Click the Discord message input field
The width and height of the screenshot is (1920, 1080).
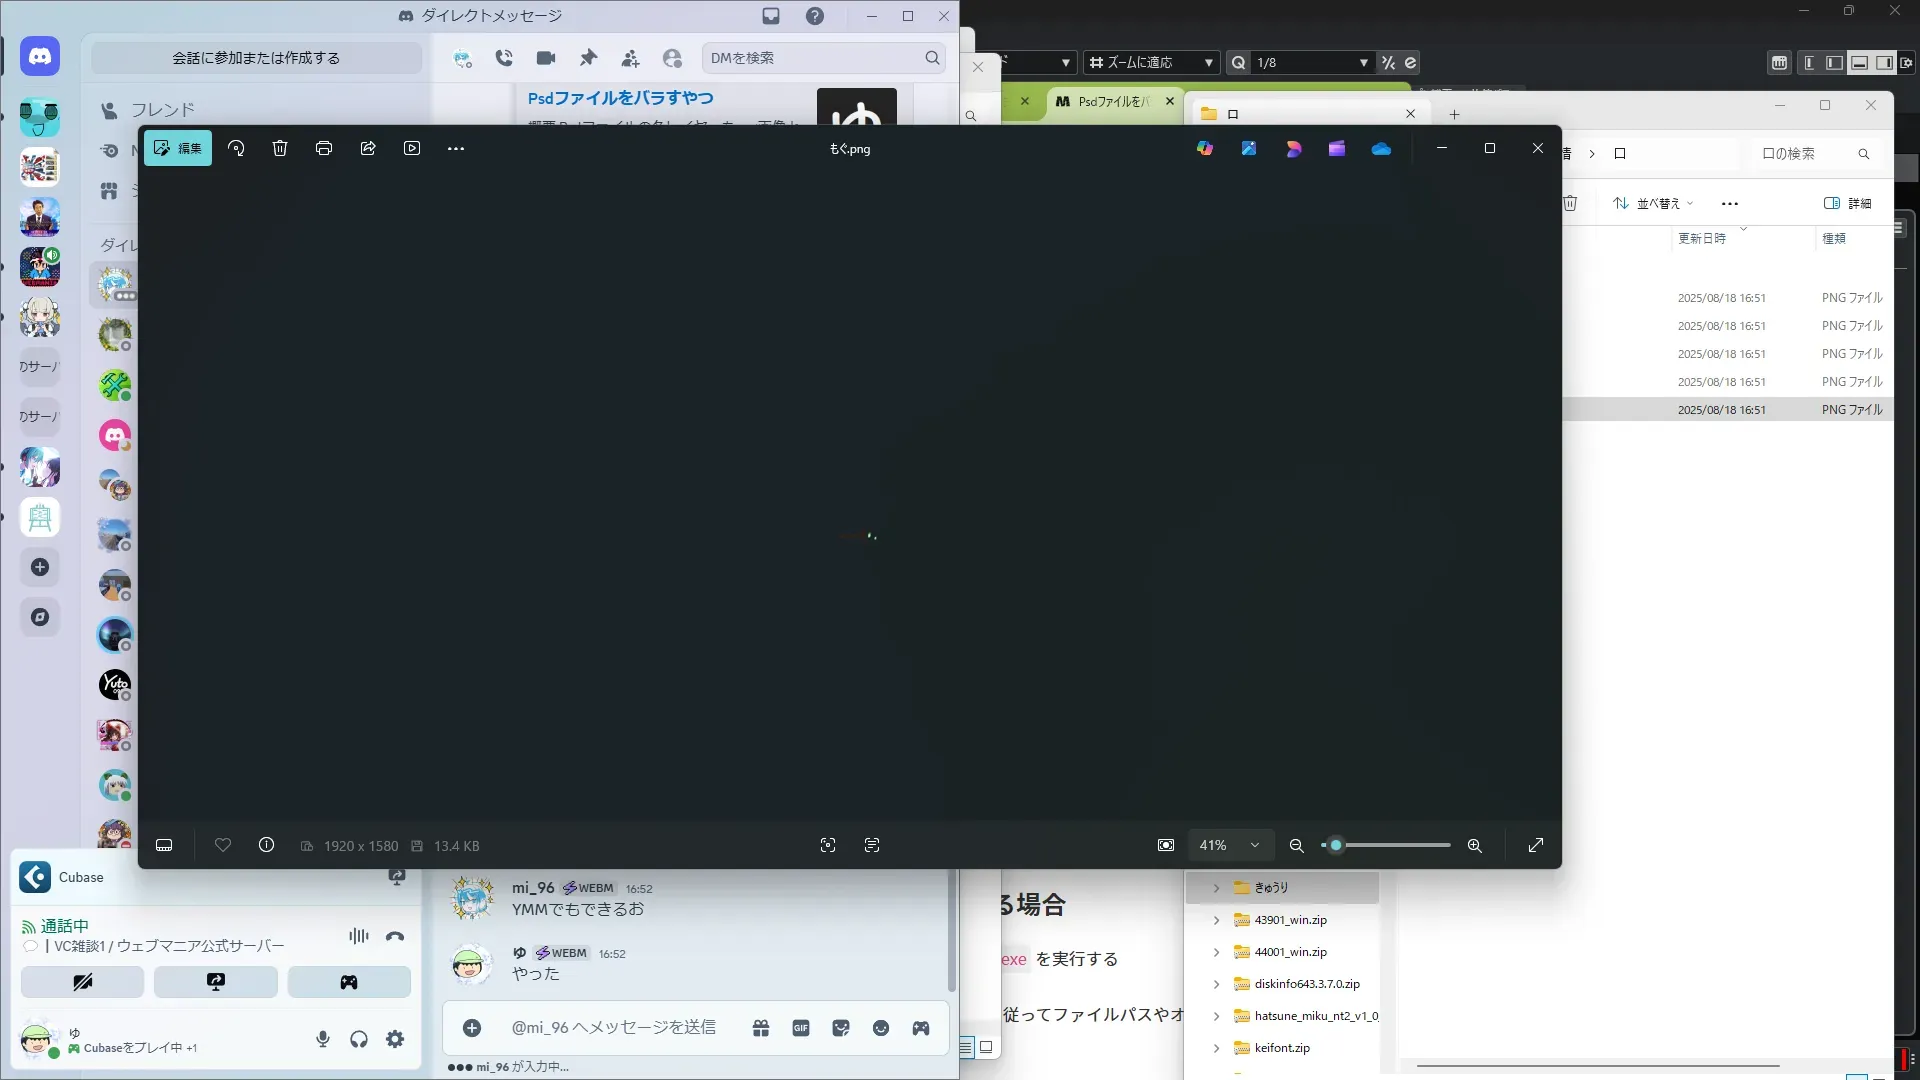click(613, 1028)
